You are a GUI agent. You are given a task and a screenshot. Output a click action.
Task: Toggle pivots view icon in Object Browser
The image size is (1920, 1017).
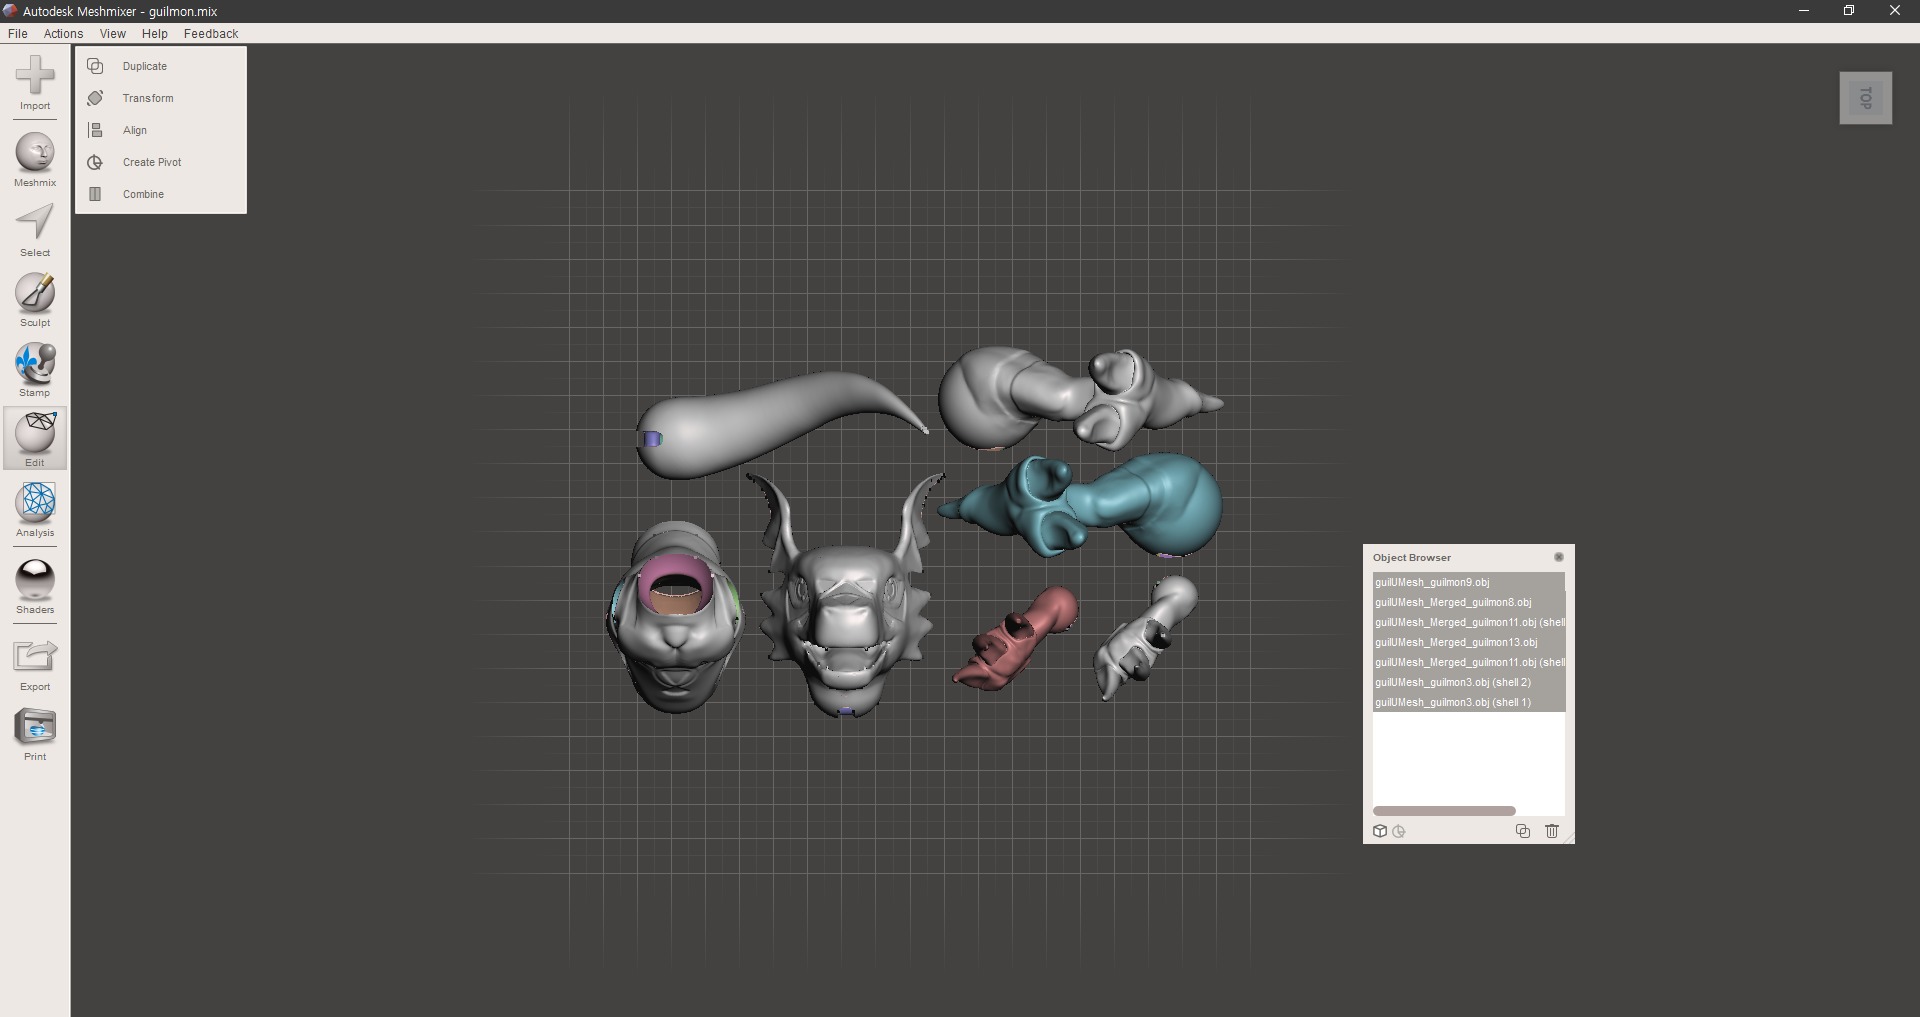1399,831
